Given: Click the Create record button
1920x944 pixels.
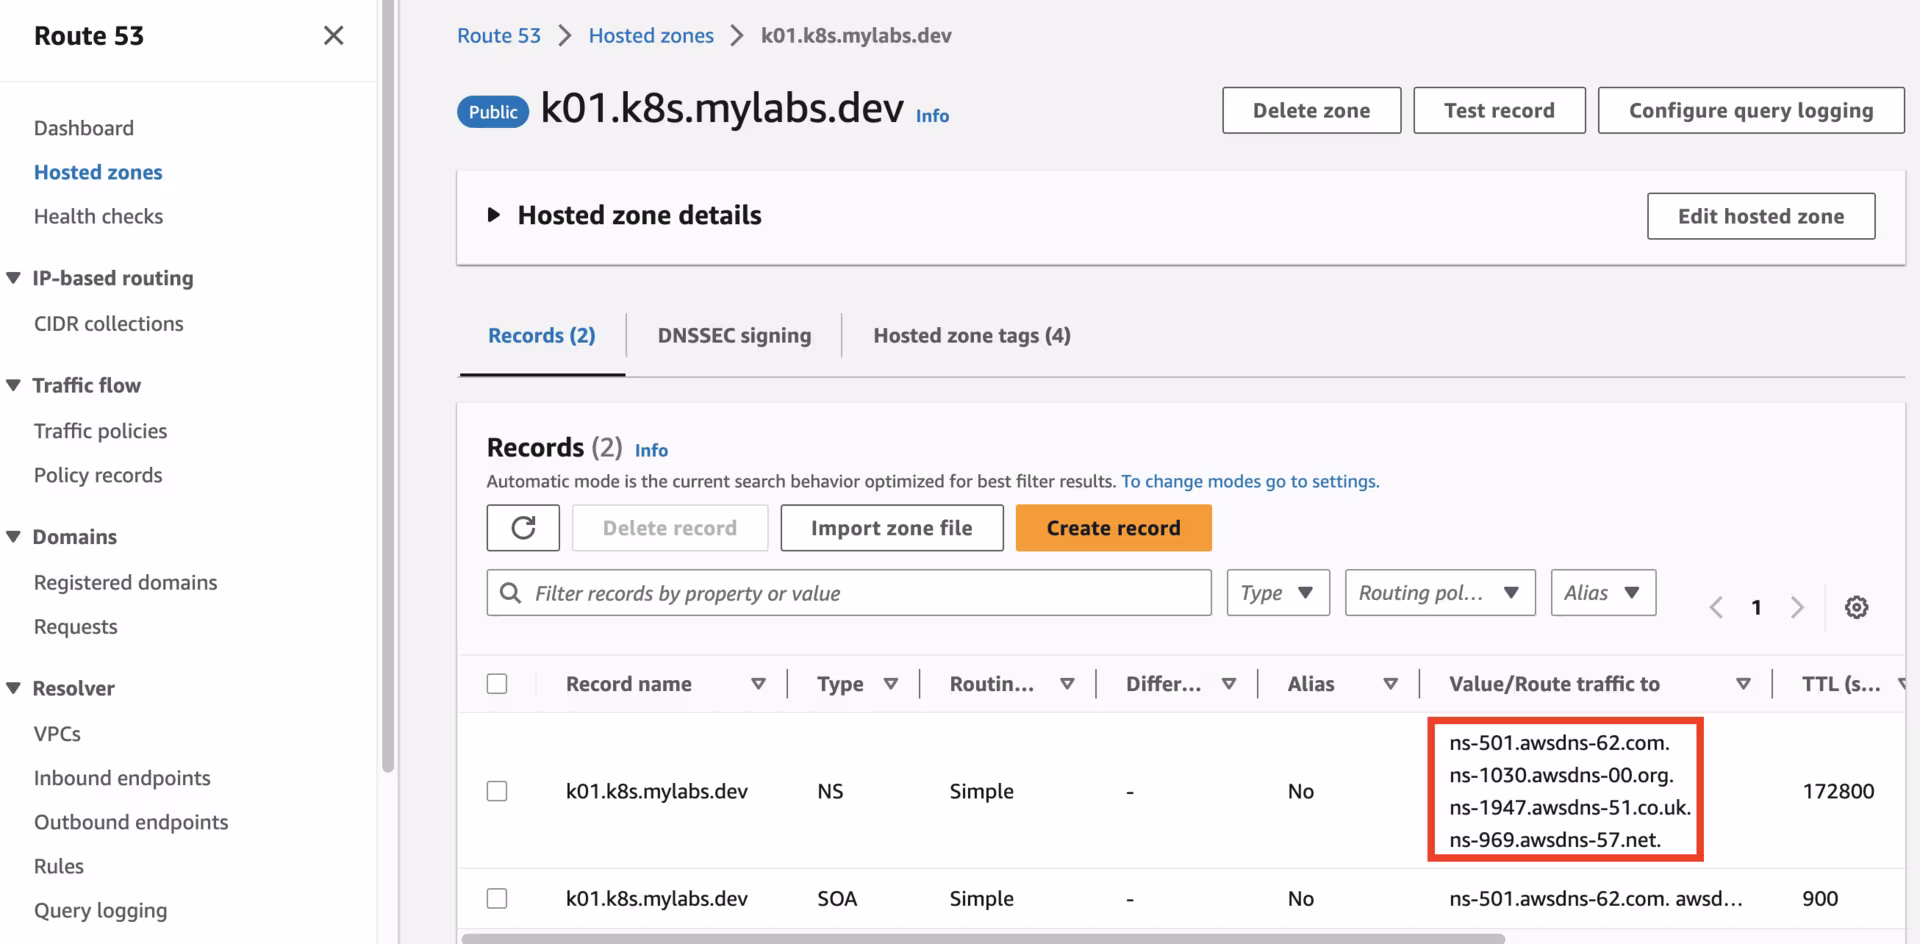Looking at the screenshot, I should point(1113,528).
